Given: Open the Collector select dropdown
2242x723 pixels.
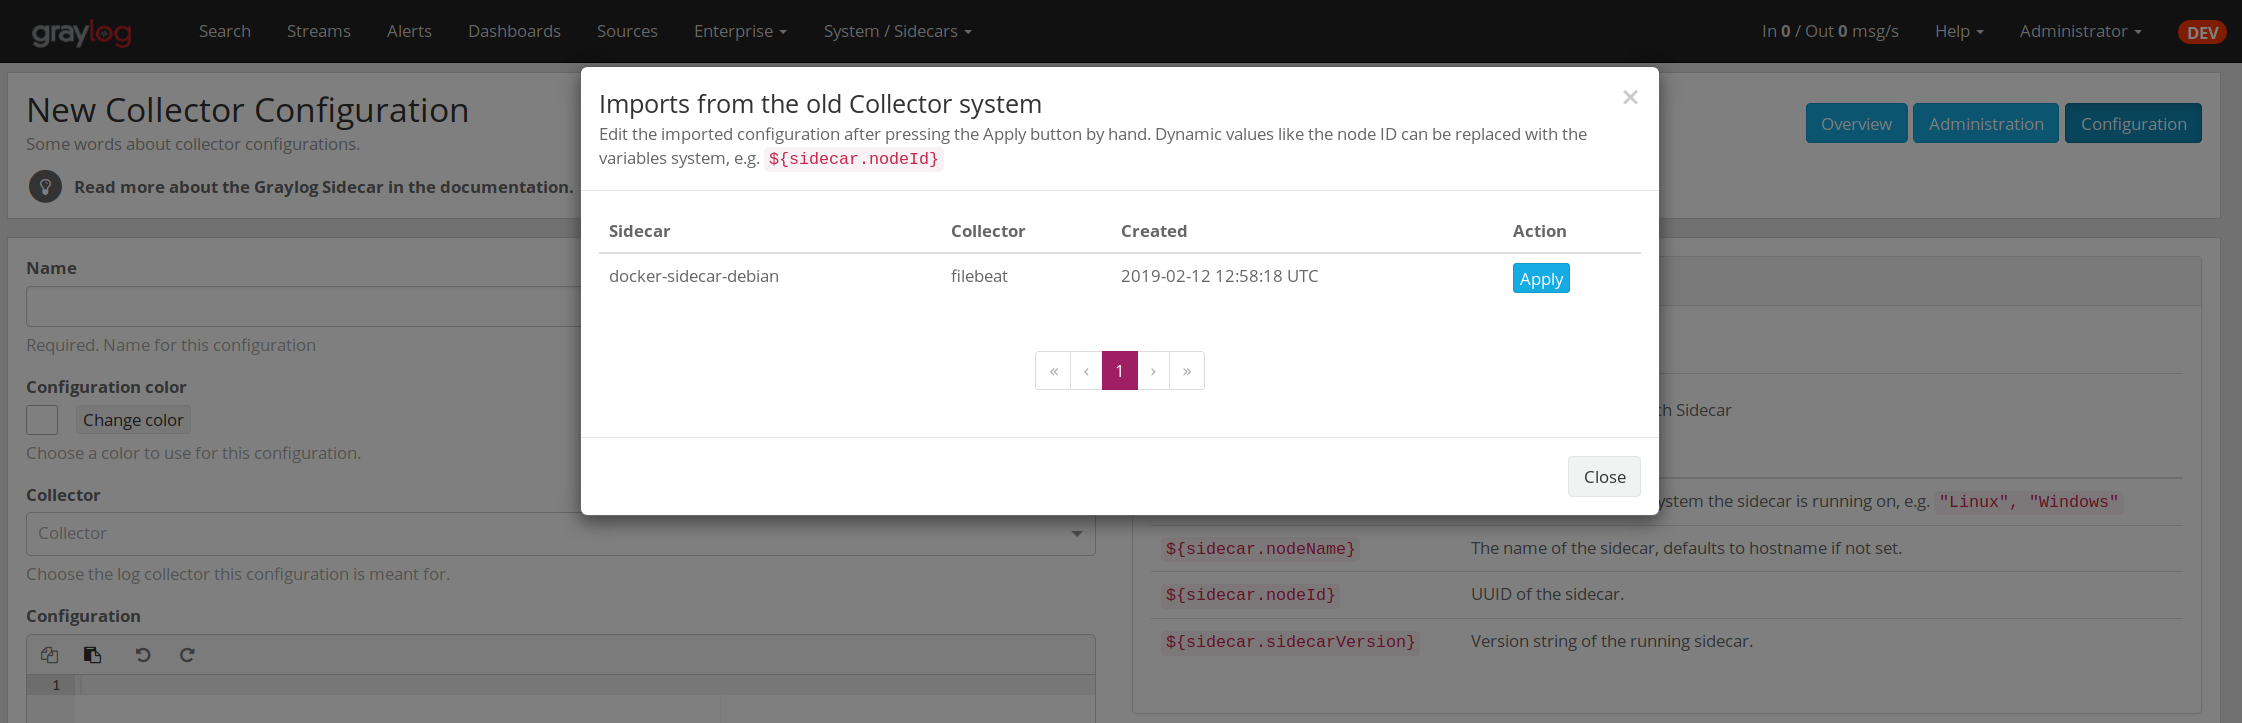Looking at the screenshot, I should (560, 534).
